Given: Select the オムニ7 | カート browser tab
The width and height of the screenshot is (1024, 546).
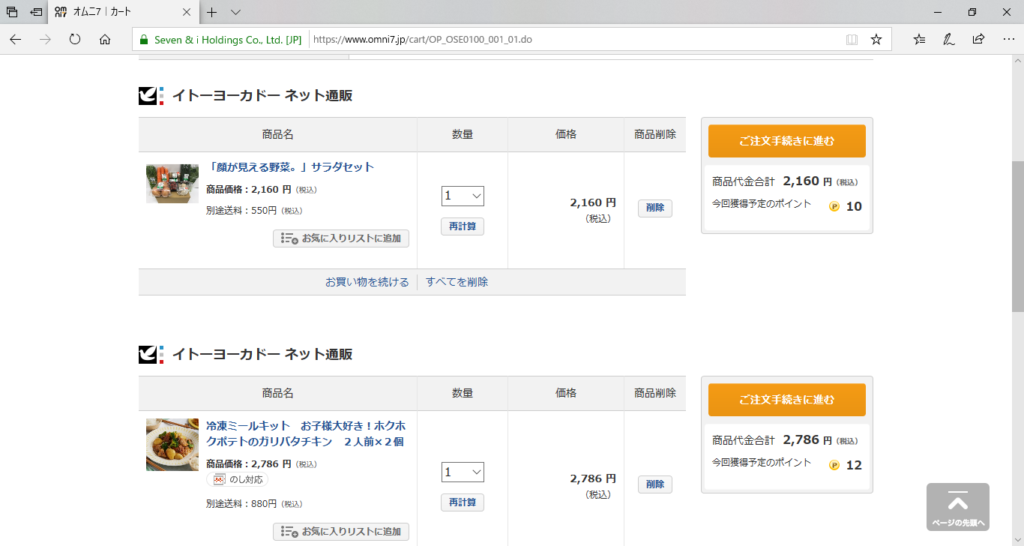Looking at the screenshot, I should tap(122, 12).
